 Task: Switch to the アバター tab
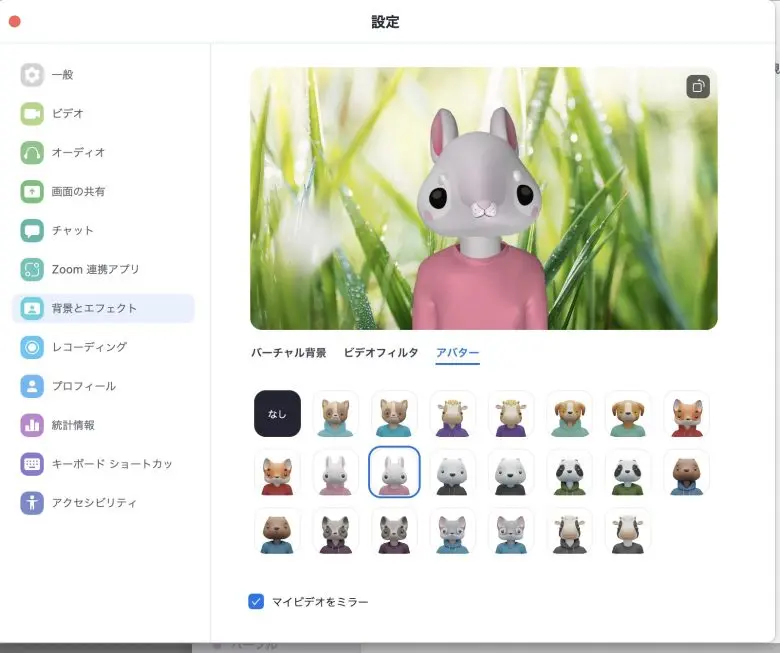click(x=458, y=353)
